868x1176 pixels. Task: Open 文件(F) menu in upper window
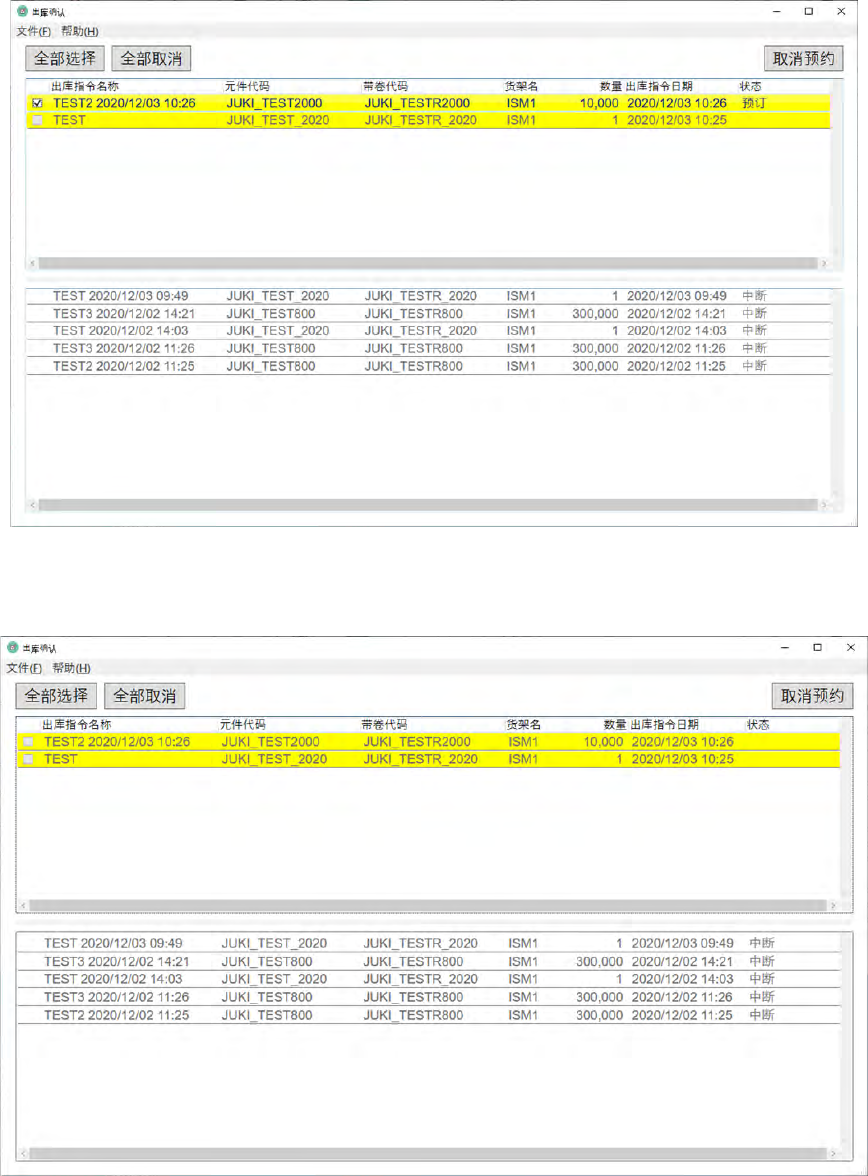(34, 32)
